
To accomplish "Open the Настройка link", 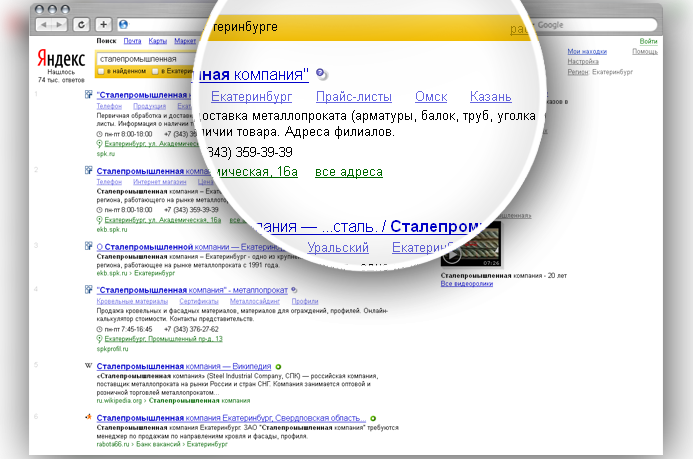I will click(x=583, y=61).
